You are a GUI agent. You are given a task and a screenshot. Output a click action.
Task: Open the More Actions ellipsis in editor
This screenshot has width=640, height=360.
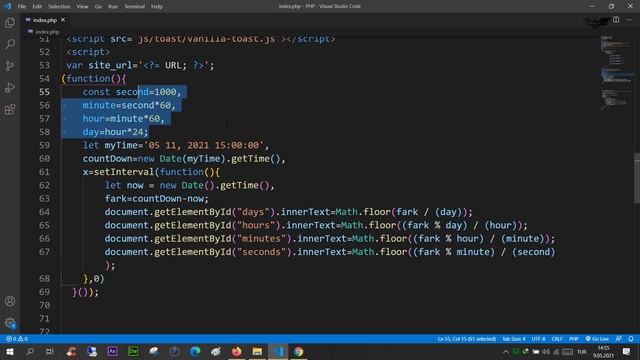pos(629,20)
